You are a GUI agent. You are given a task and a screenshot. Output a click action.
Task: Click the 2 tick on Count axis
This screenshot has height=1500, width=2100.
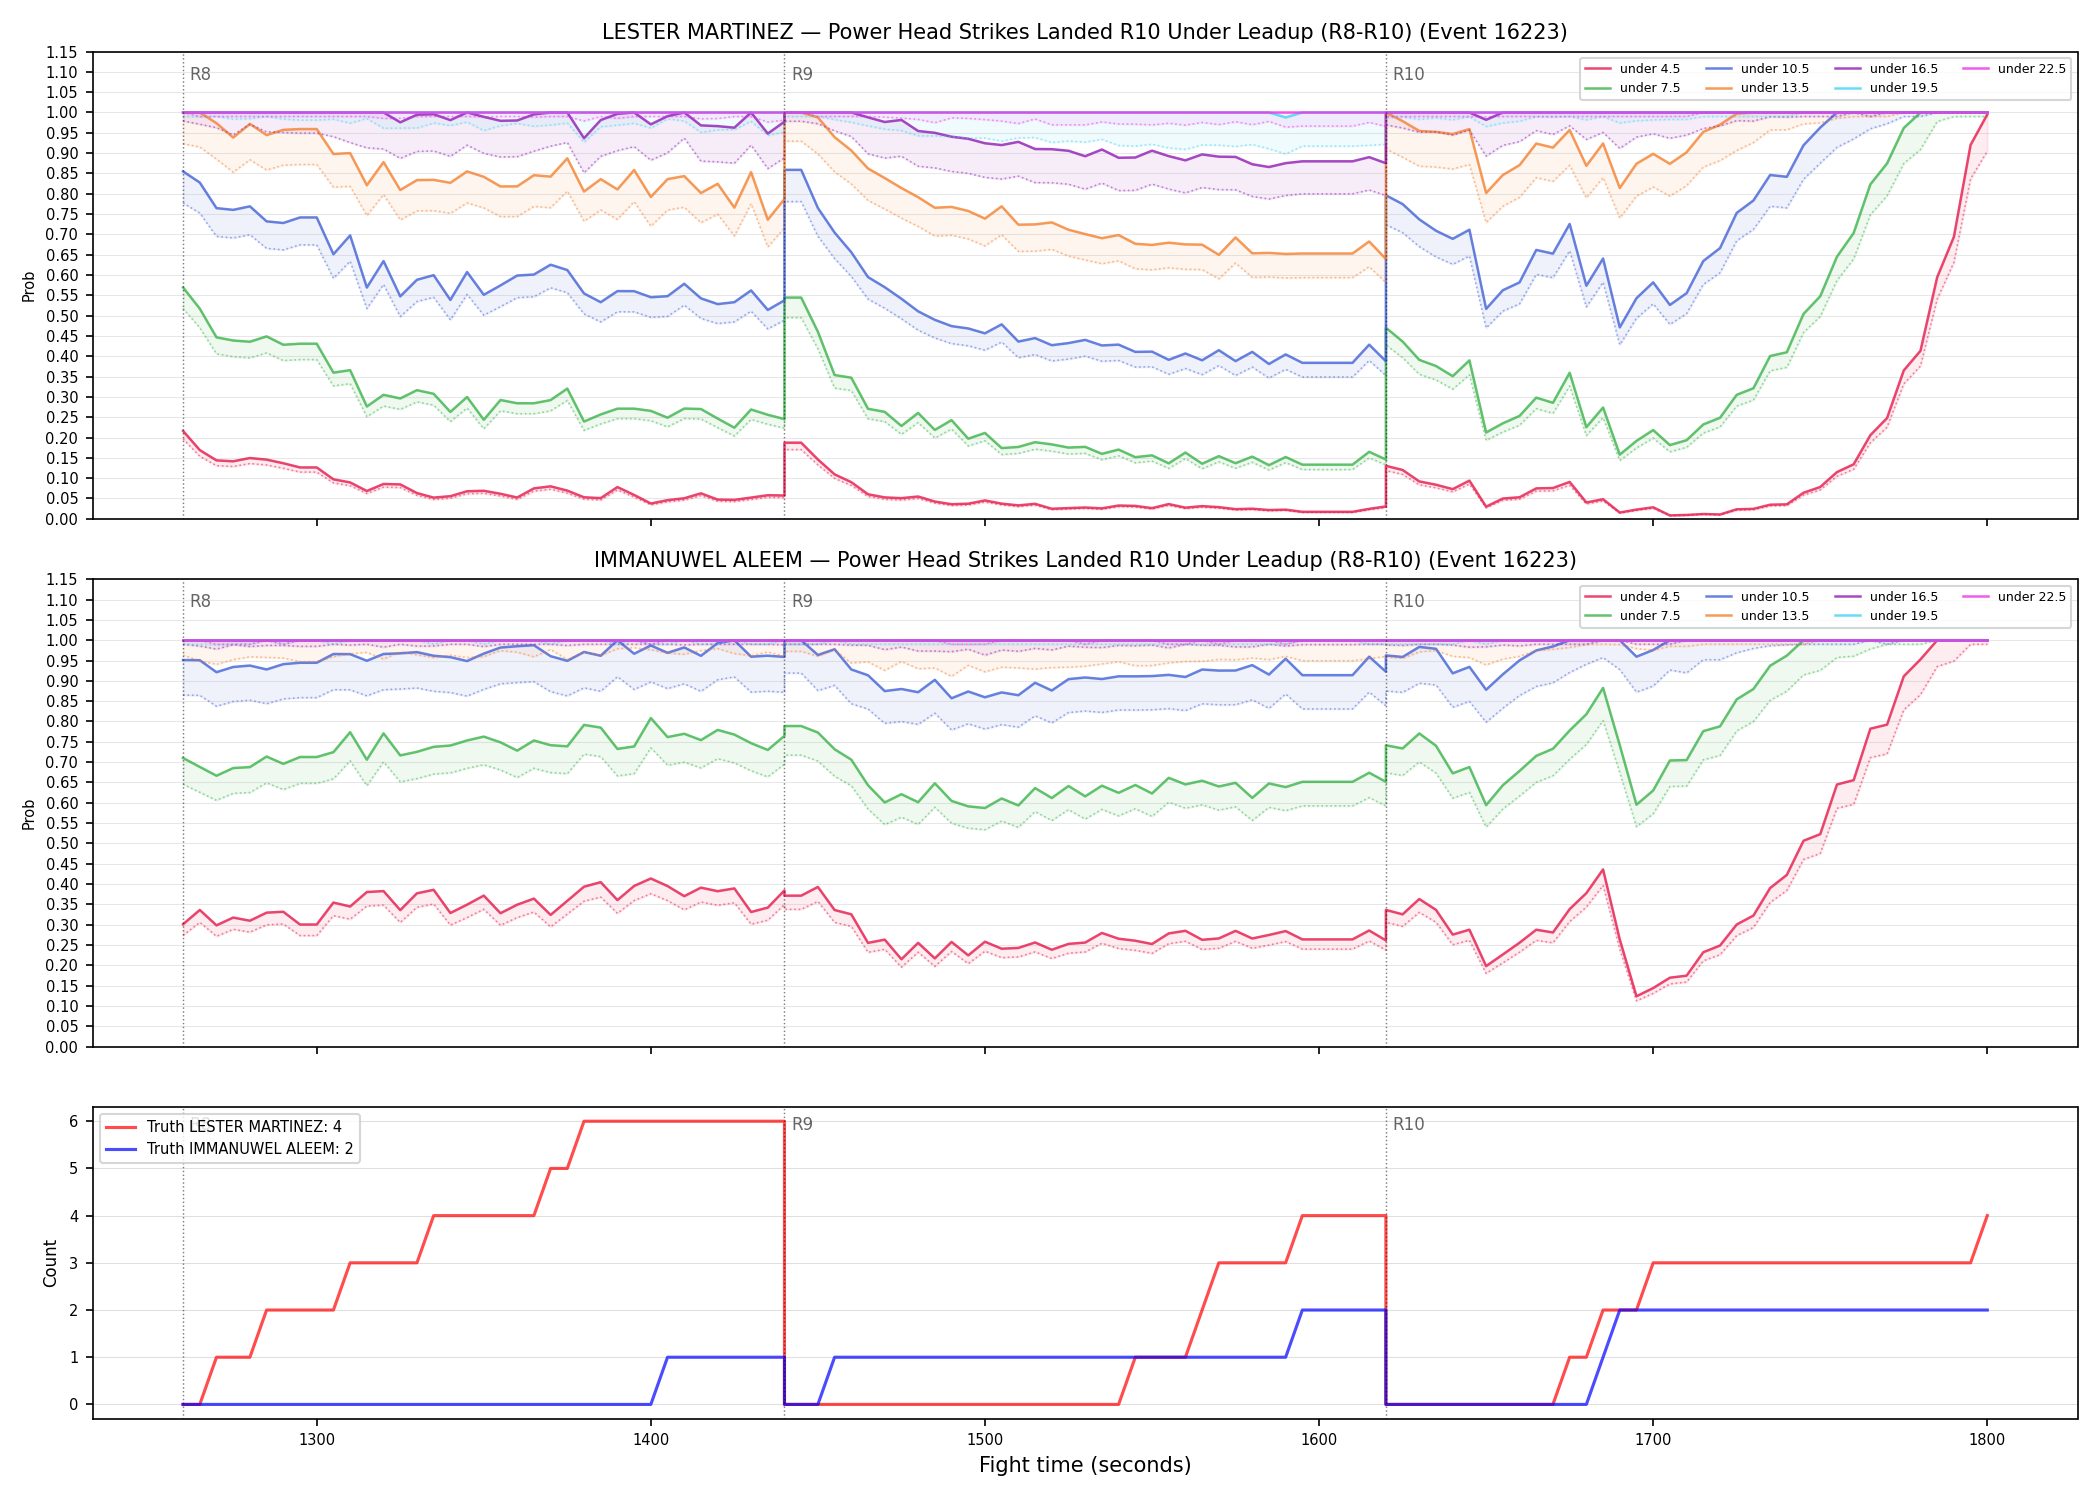pos(73,1310)
